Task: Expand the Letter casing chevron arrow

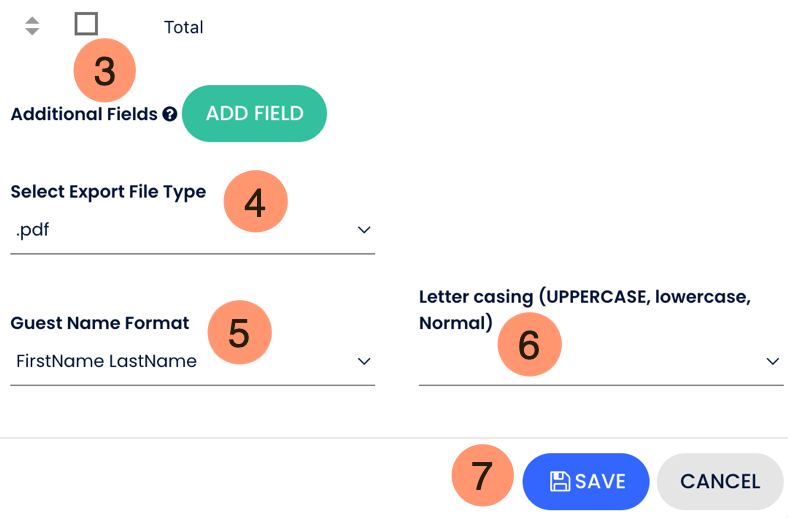Action: click(772, 361)
